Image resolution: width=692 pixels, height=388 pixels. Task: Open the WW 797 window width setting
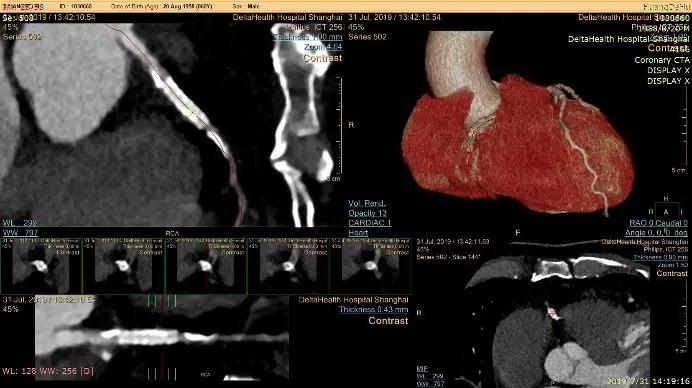(x=20, y=233)
